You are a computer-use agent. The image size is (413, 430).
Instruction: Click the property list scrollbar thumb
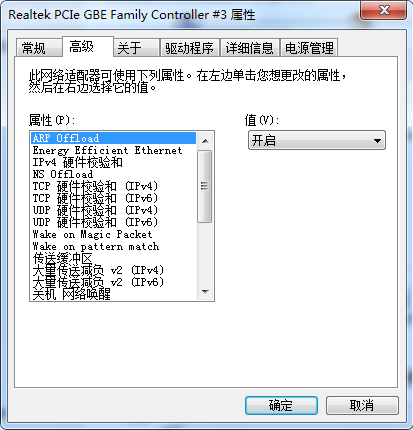(x=205, y=186)
